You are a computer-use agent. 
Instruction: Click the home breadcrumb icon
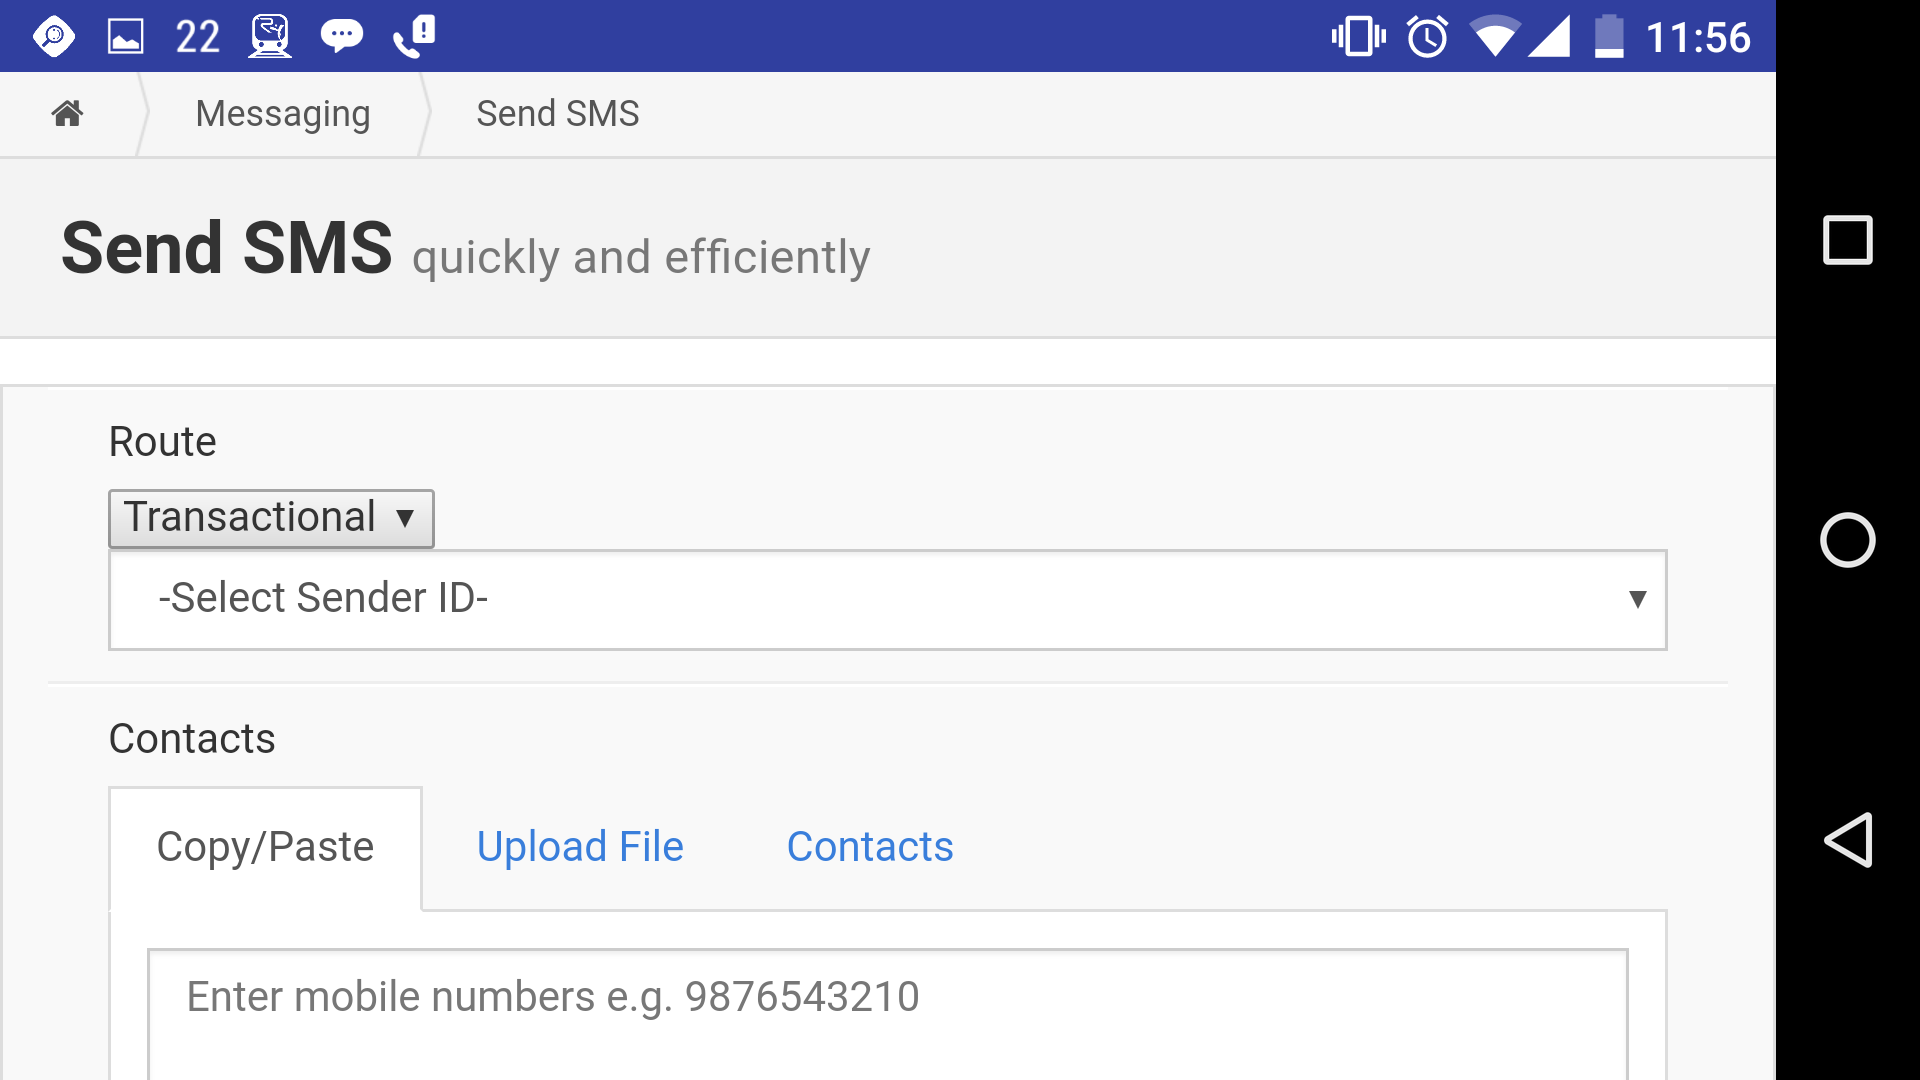[66, 113]
